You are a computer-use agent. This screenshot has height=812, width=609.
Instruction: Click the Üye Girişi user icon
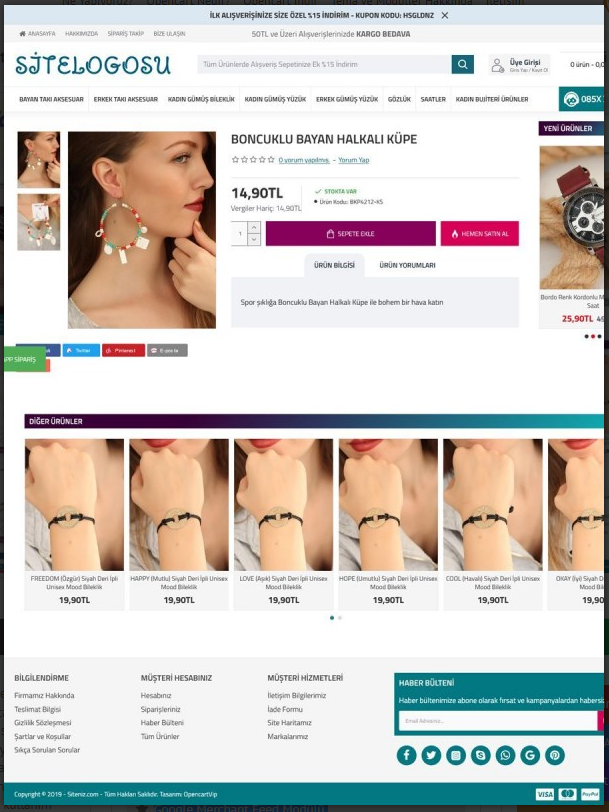pyautogui.click(x=497, y=65)
